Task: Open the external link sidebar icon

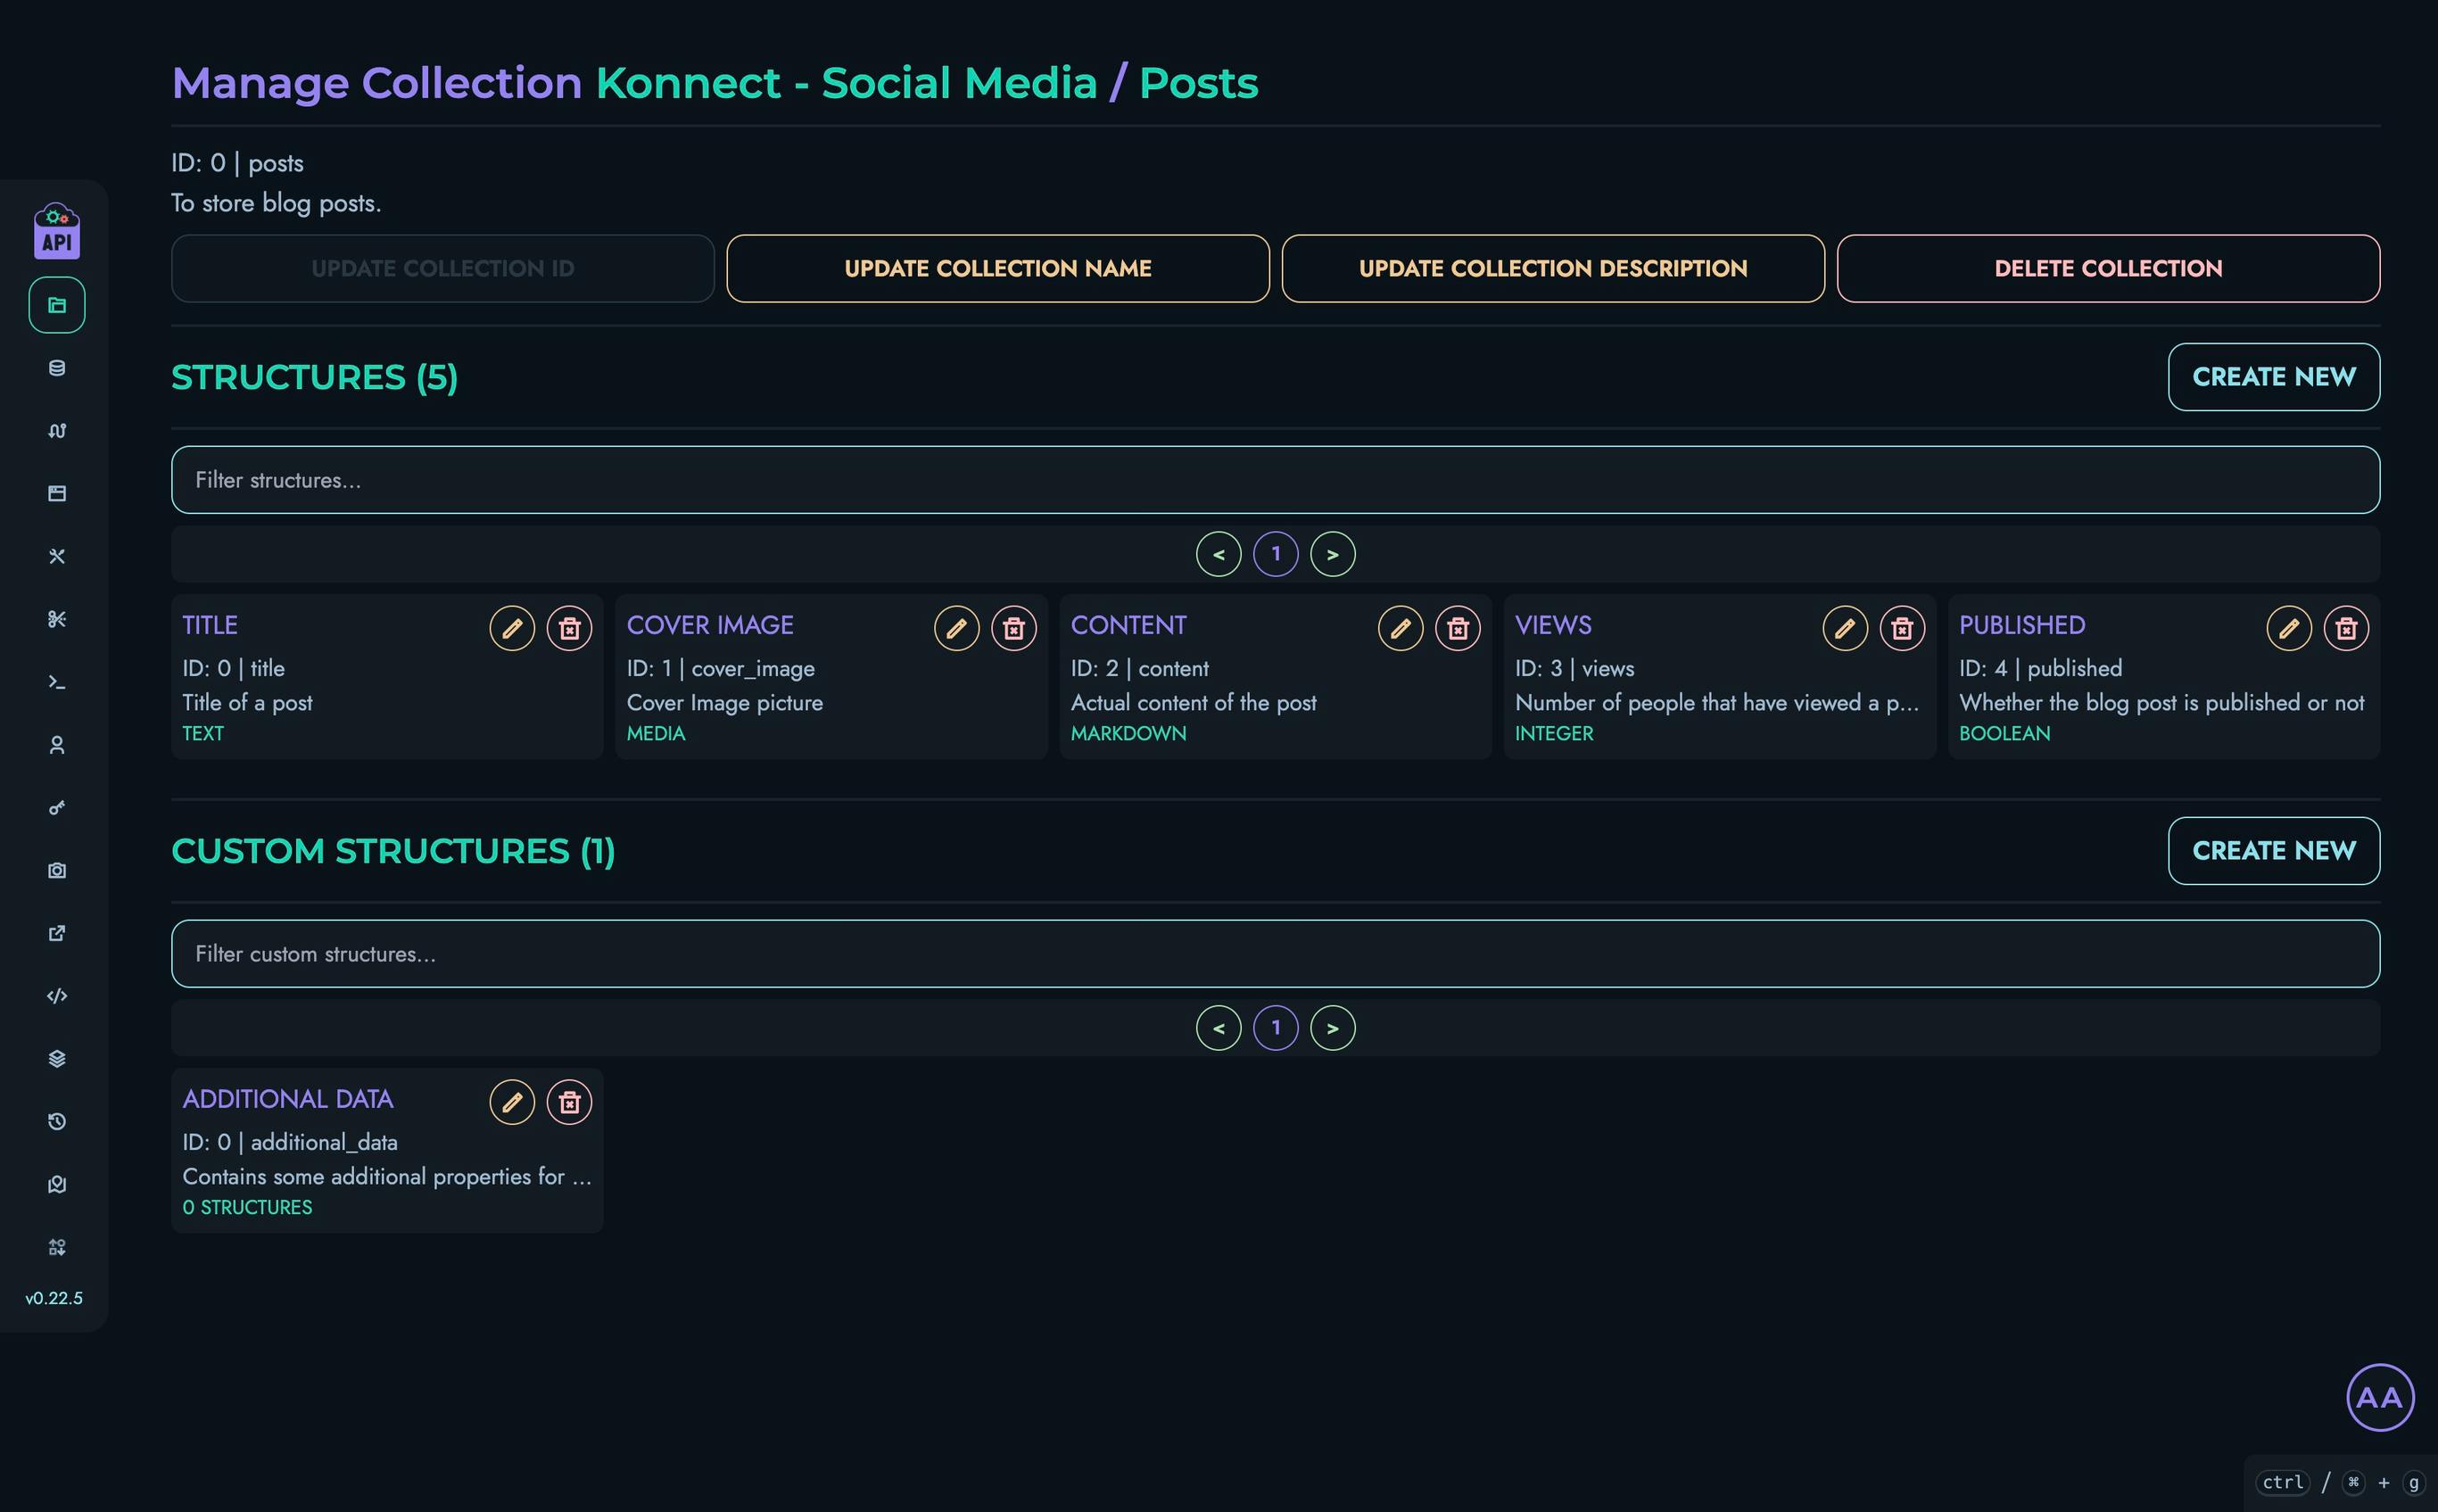Action: coord(57,933)
